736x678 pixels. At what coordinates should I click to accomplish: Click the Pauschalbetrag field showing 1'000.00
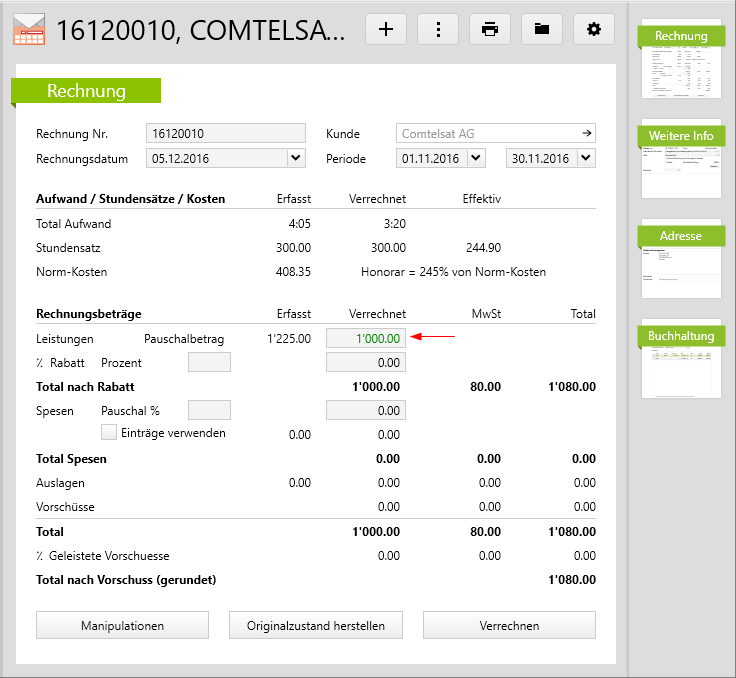point(366,339)
